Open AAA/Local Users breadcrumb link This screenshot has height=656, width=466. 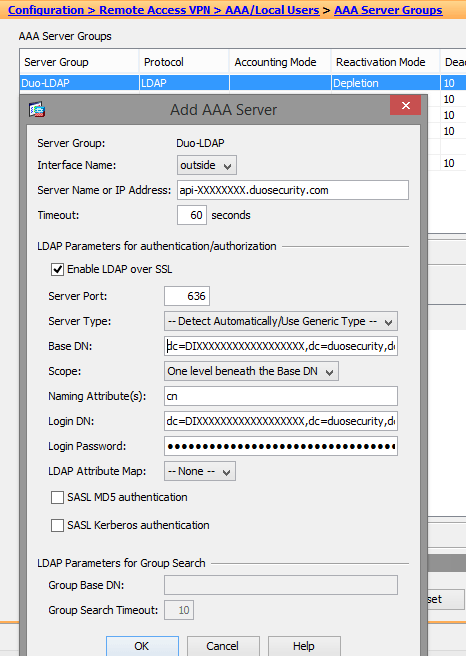(x=272, y=10)
